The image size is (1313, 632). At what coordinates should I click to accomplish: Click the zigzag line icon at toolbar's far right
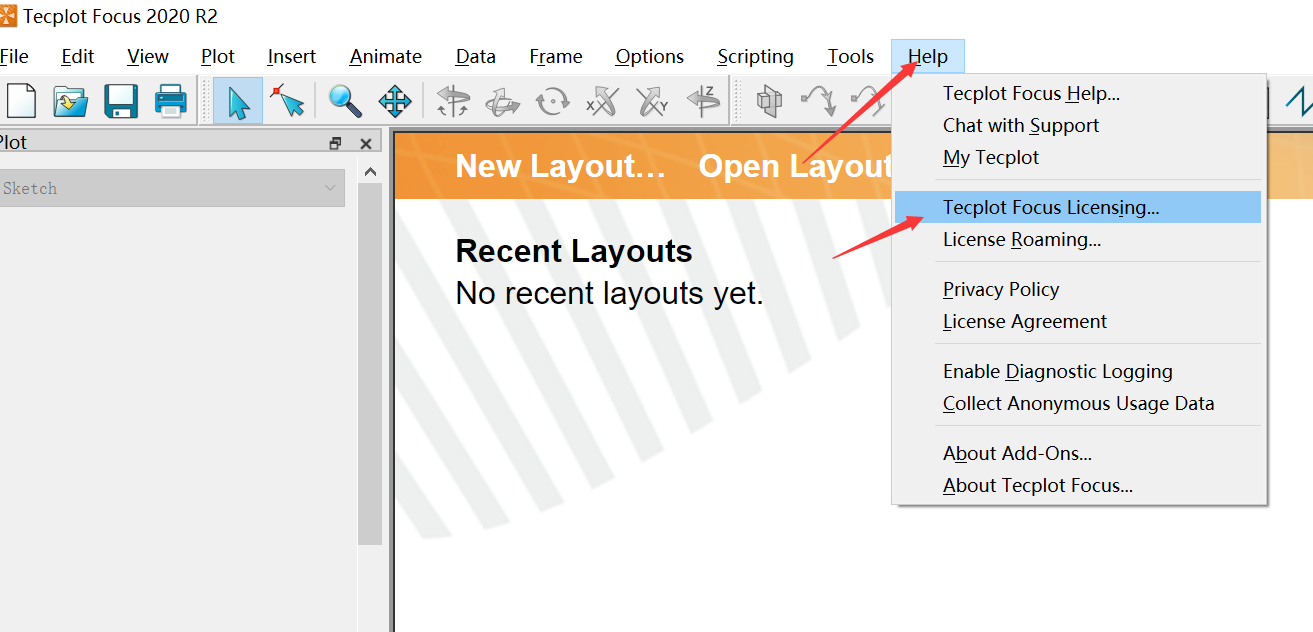pyautogui.click(x=1298, y=101)
